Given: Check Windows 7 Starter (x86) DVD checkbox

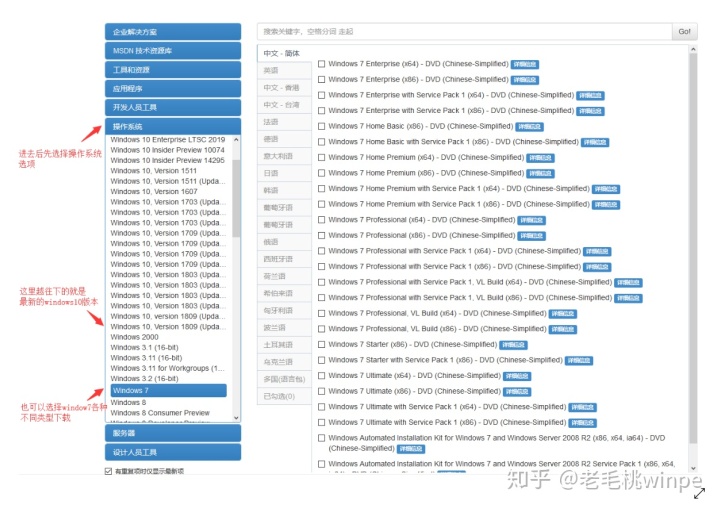Looking at the screenshot, I should click(x=322, y=345).
